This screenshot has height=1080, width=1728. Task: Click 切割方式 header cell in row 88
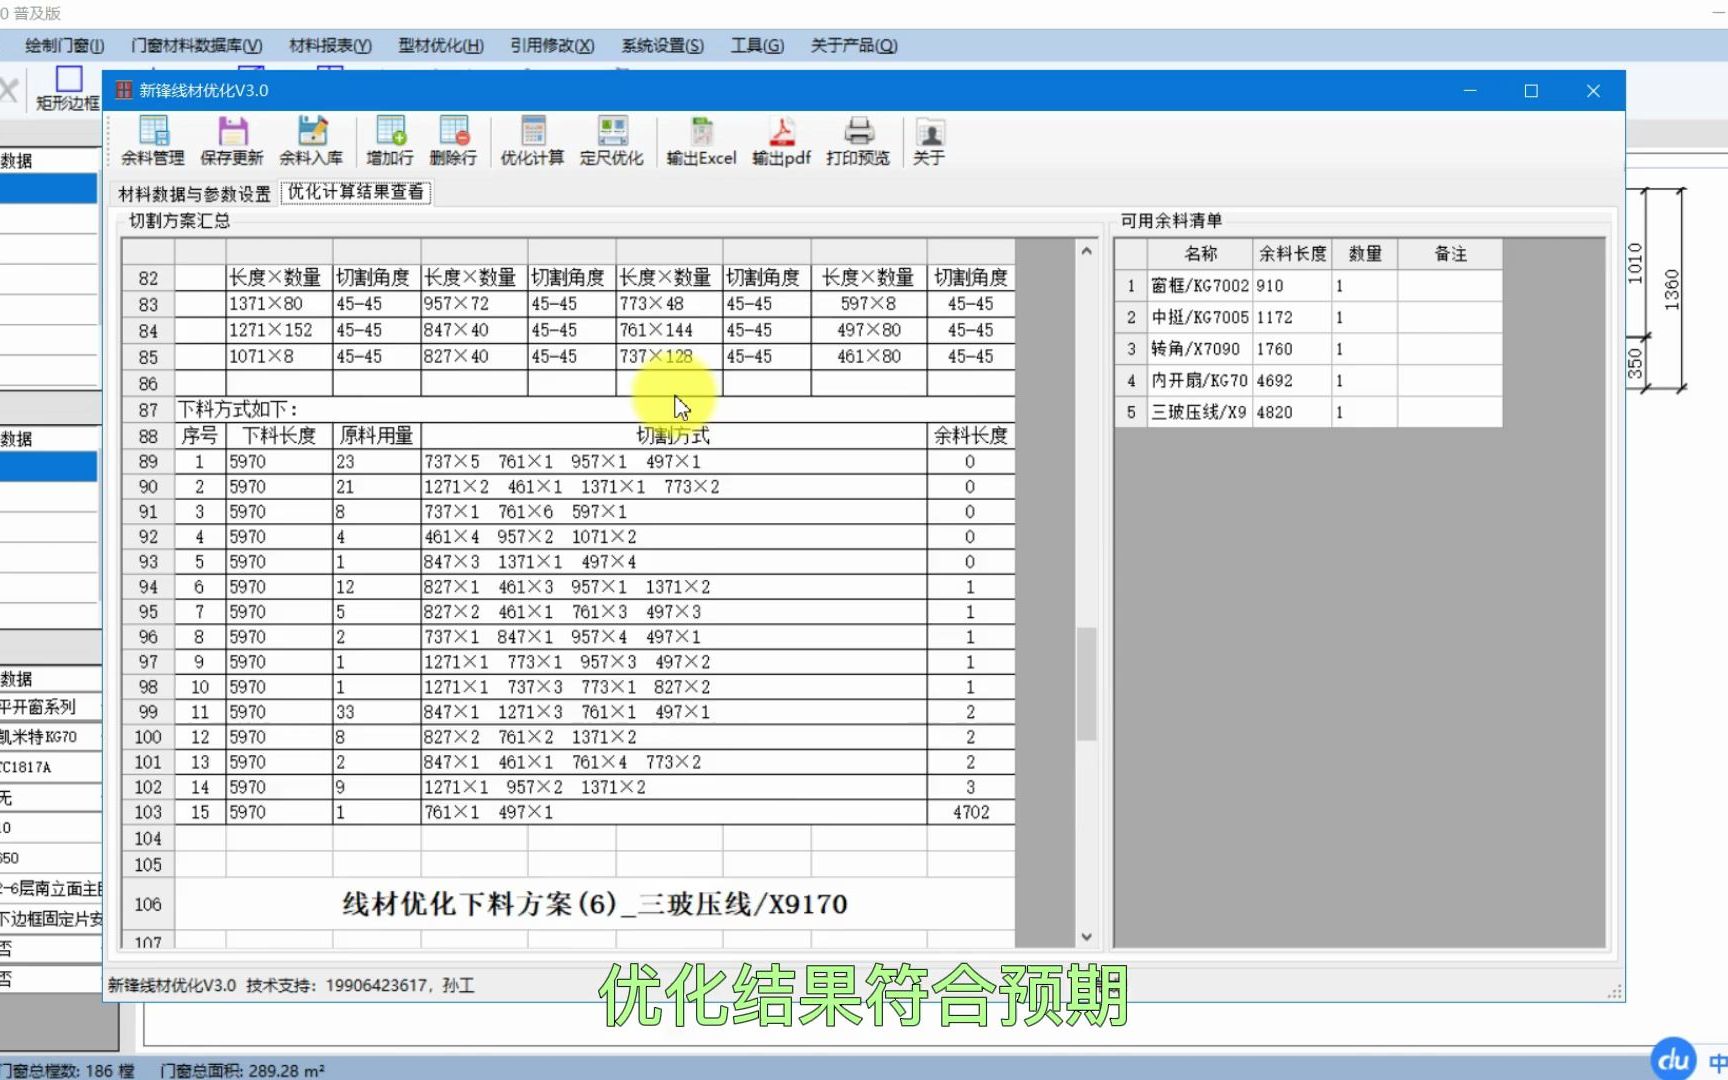point(673,436)
